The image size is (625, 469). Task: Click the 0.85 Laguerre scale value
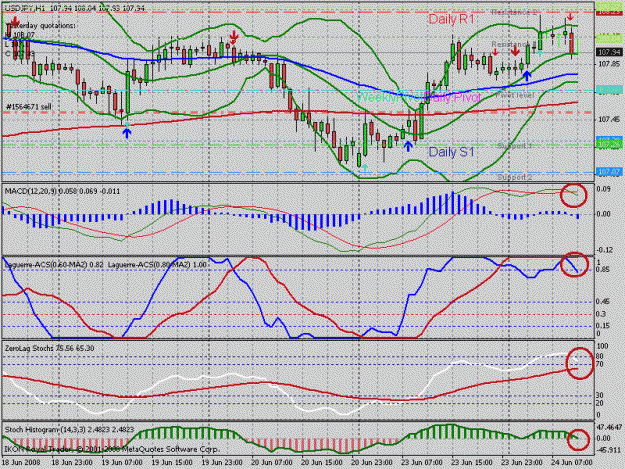[x=603, y=270]
